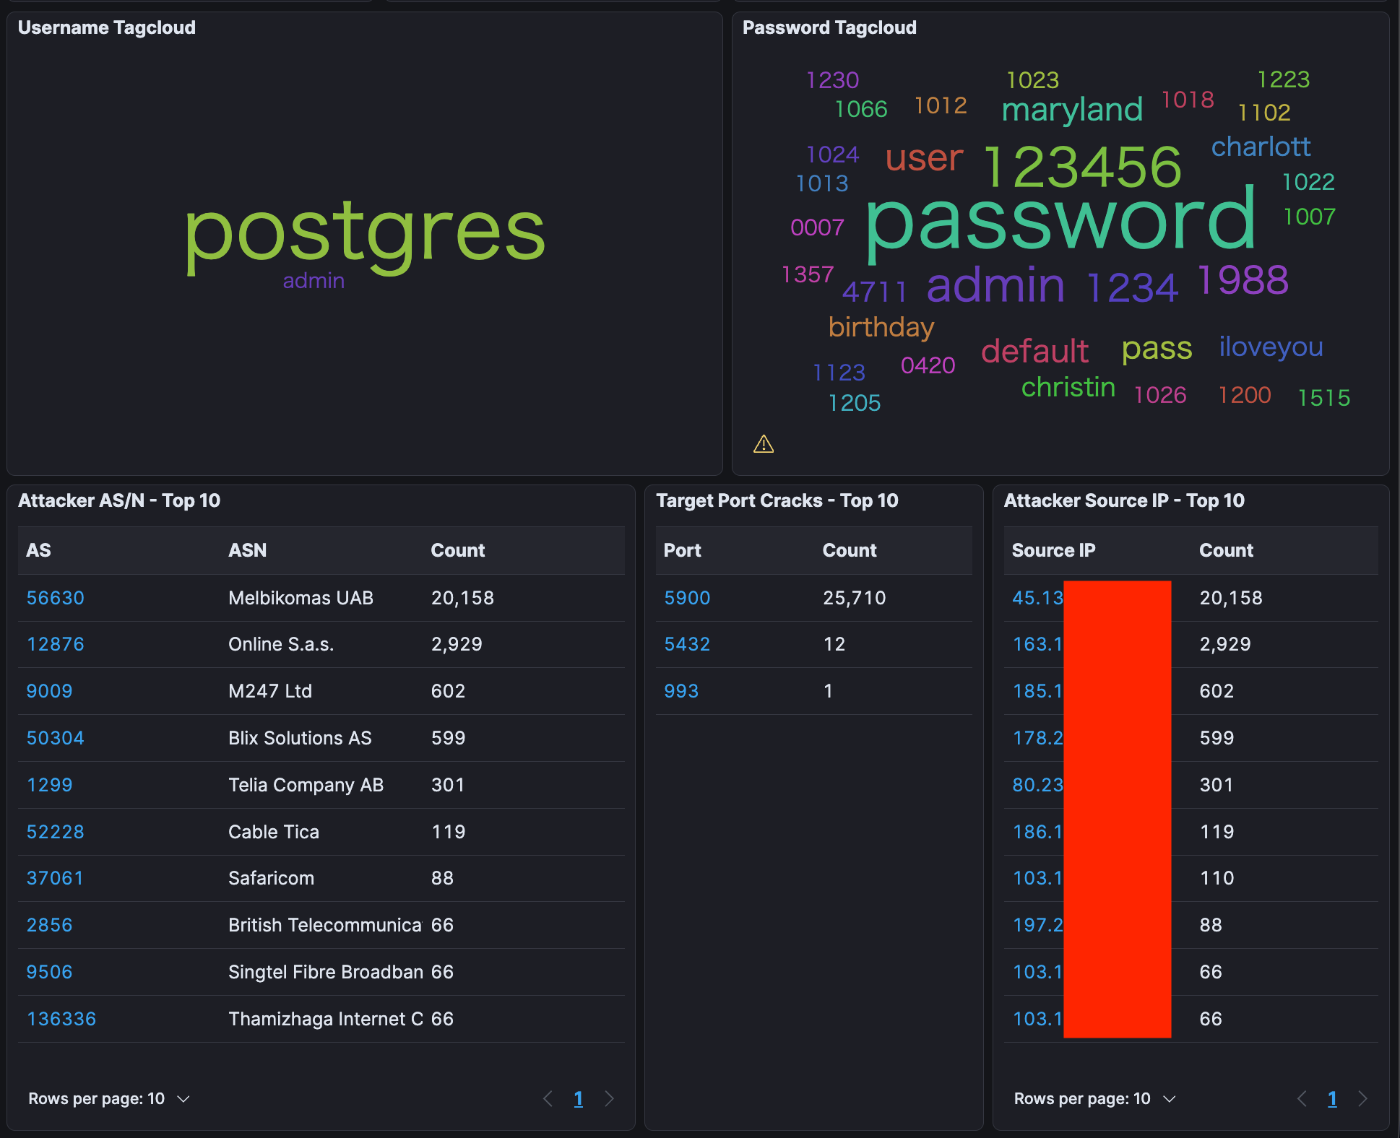The image size is (1400, 1138).
Task: Click port 5900 link
Action: (687, 598)
